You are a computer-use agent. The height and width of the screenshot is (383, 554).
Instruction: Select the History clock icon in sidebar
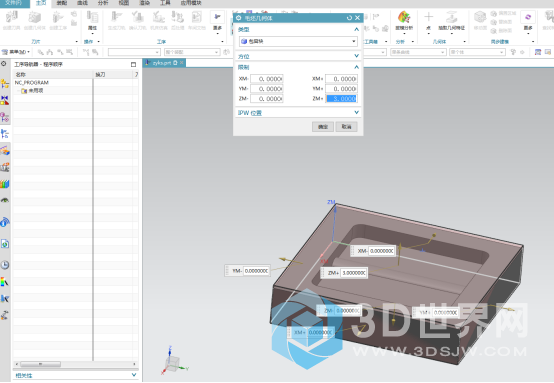click(5, 265)
